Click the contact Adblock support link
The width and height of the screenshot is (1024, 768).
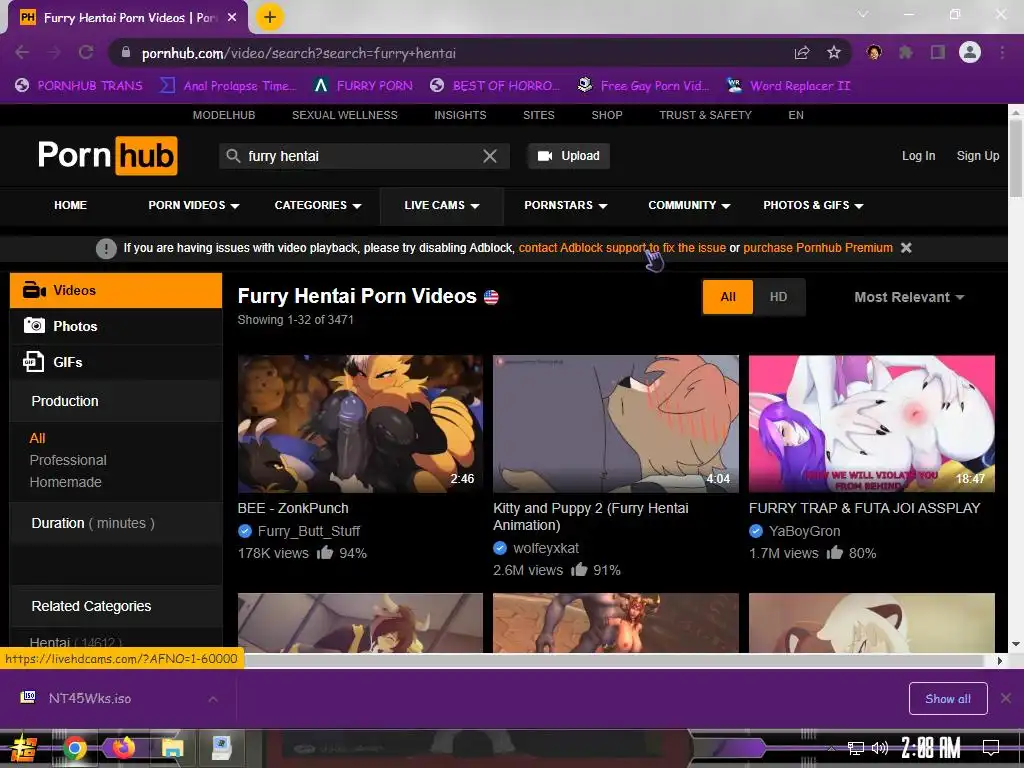622,248
